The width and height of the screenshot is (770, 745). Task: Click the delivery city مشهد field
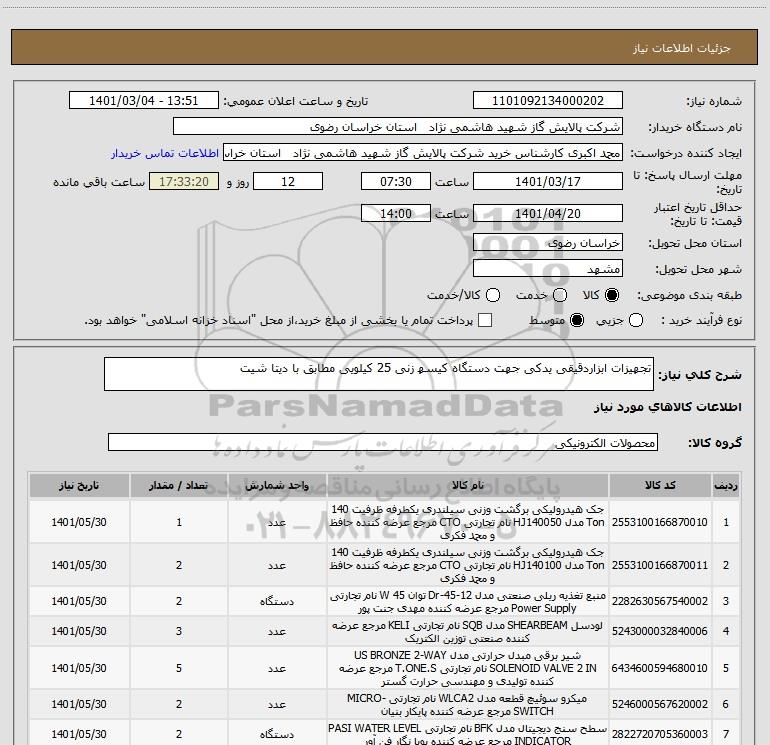547,269
